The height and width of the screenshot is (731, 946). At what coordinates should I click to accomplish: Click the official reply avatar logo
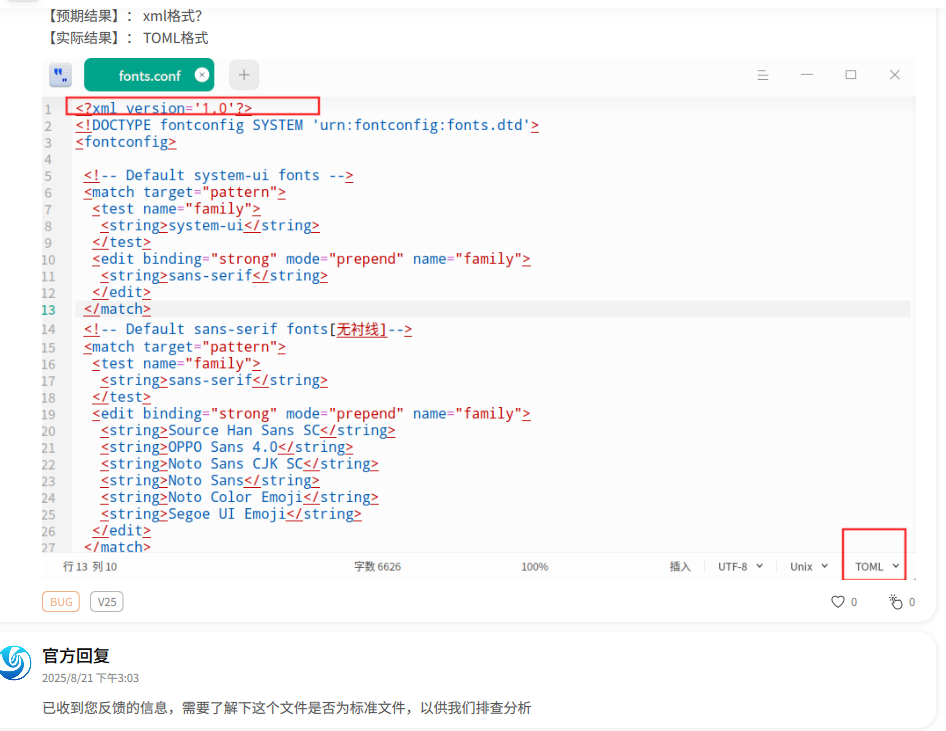(14, 662)
